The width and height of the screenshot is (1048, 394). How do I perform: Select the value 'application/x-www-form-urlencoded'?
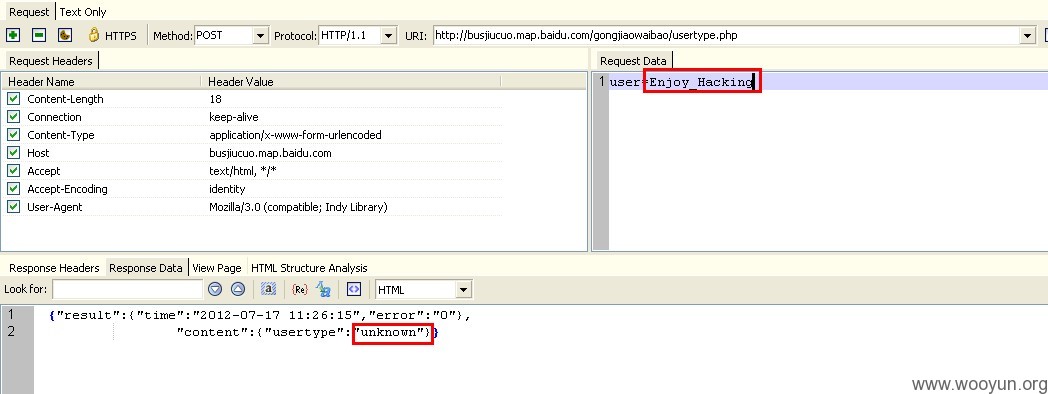pos(295,135)
